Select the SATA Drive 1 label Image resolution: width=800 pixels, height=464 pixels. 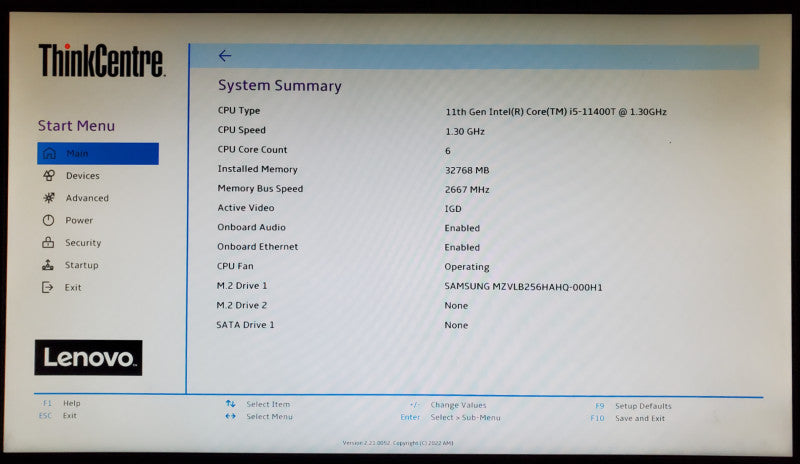tap(245, 325)
